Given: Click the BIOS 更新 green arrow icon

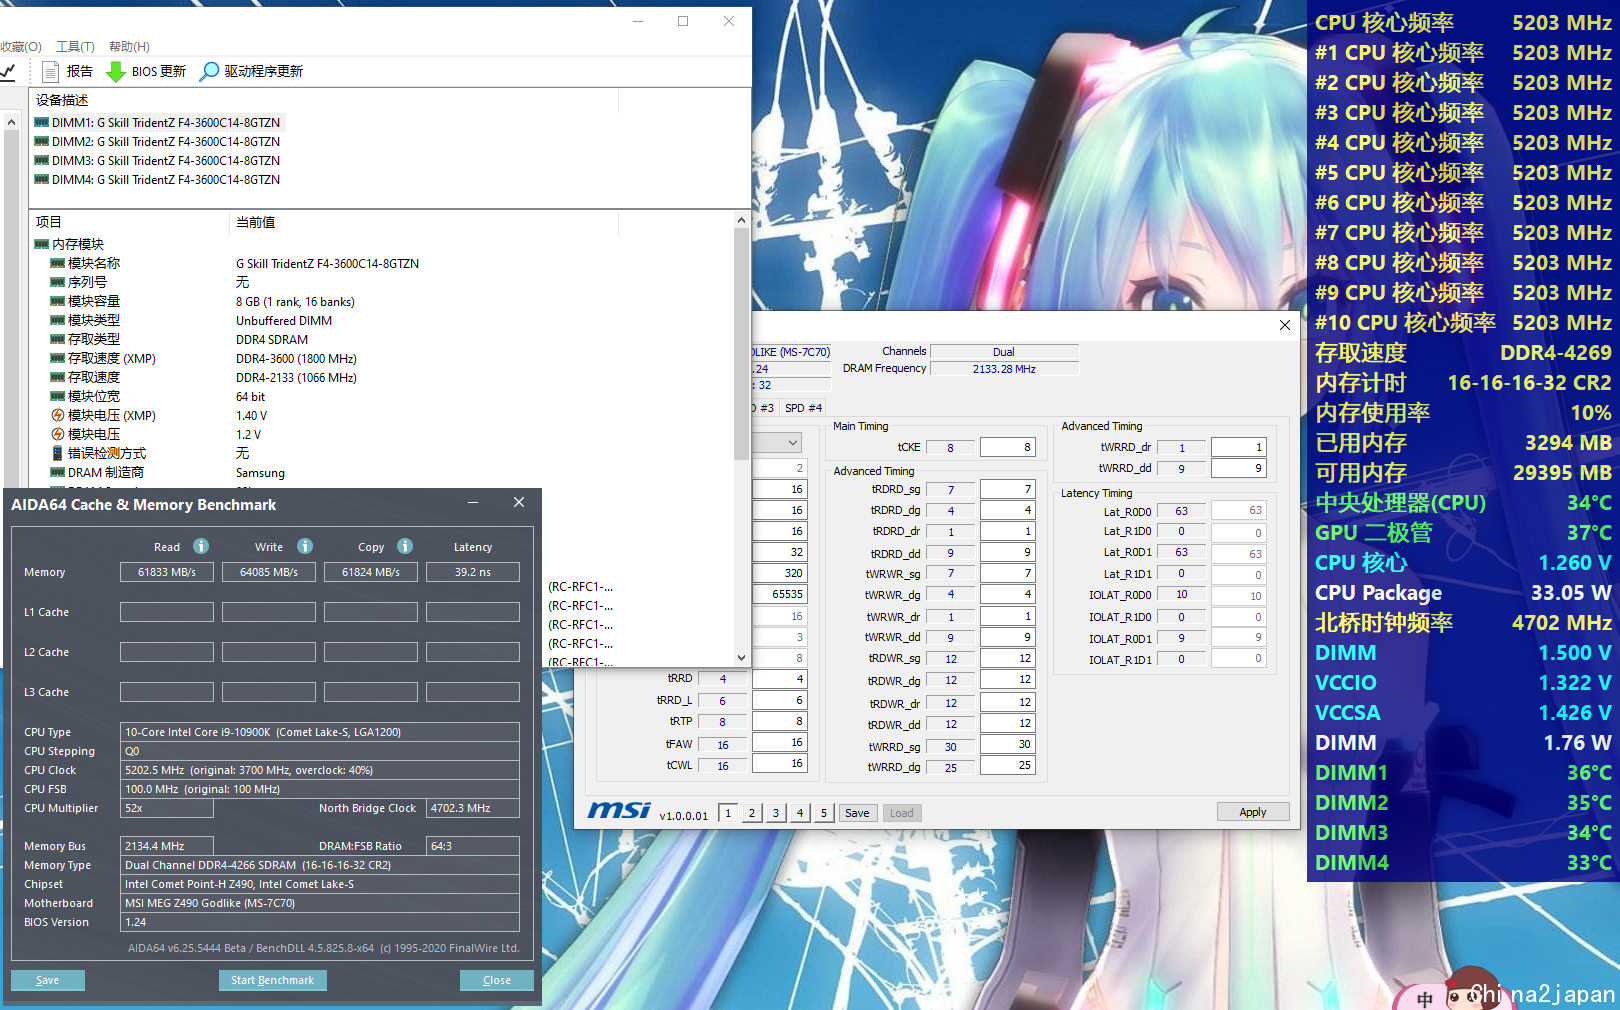Looking at the screenshot, I should 116,71.
